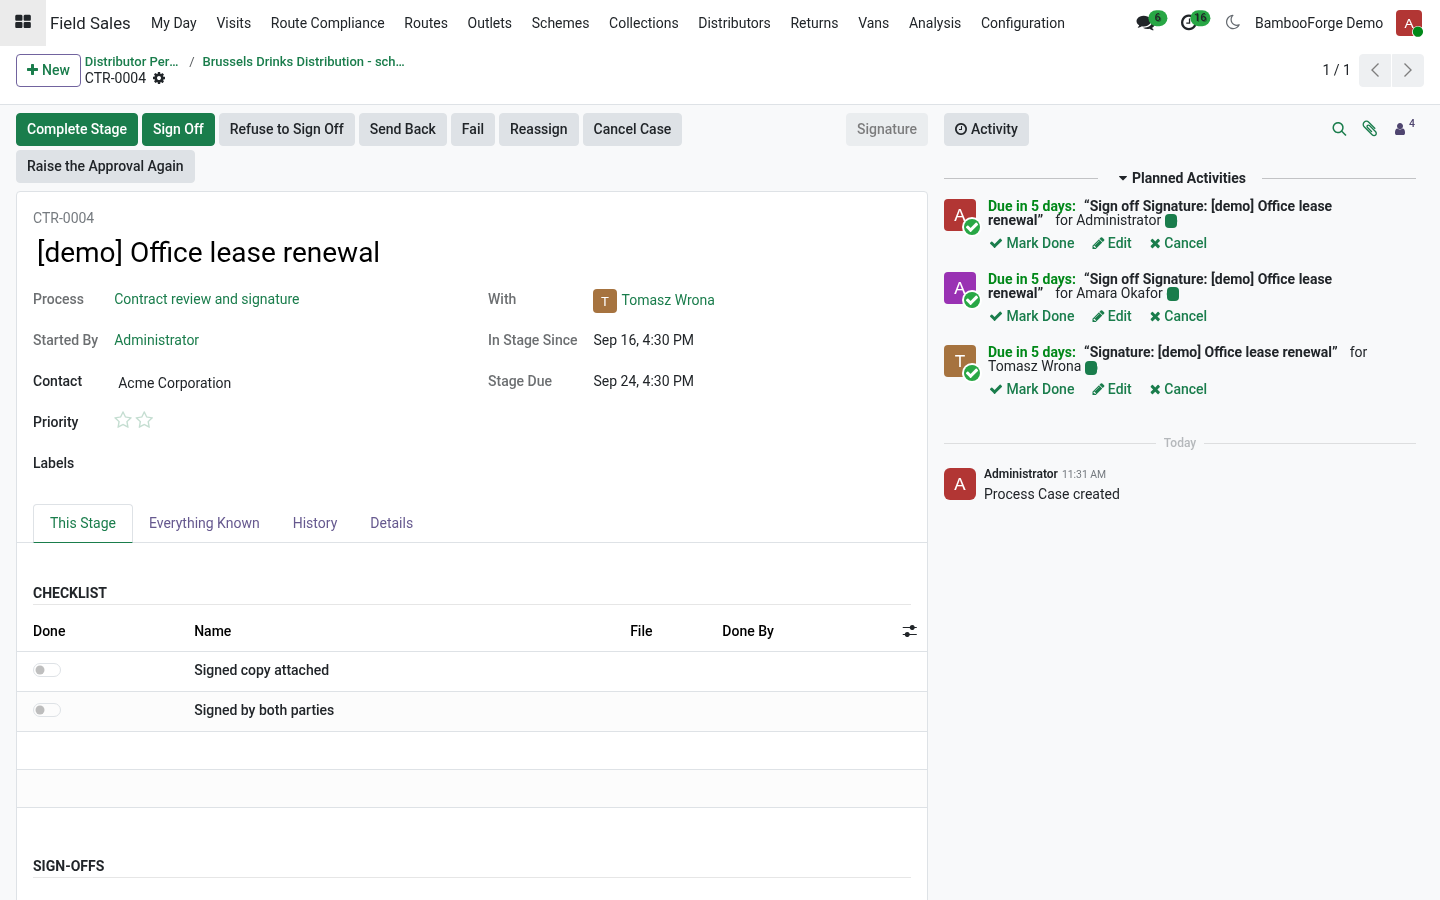Open the conversations chat icon
This screenshot has height=900, width=1440.
(x=1146, y=23)
